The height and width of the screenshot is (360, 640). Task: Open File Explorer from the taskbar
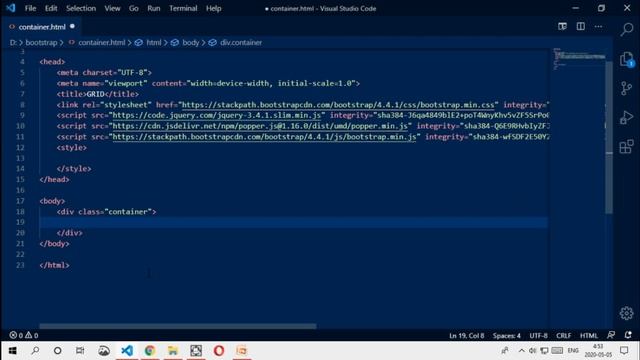coord(173,351)
